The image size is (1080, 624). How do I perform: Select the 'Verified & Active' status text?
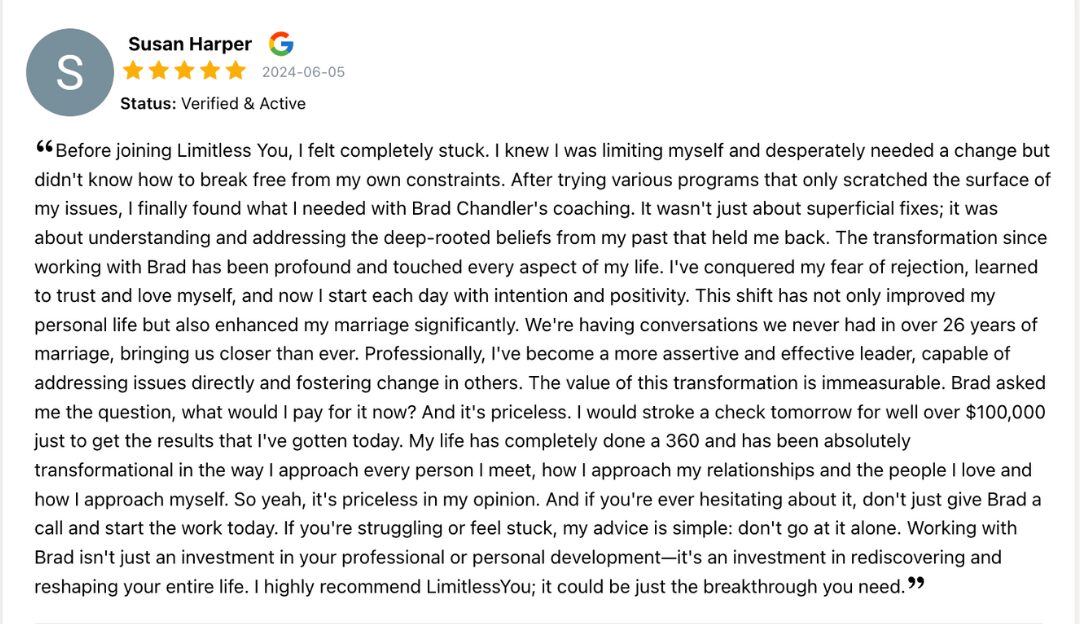point(243,103)
